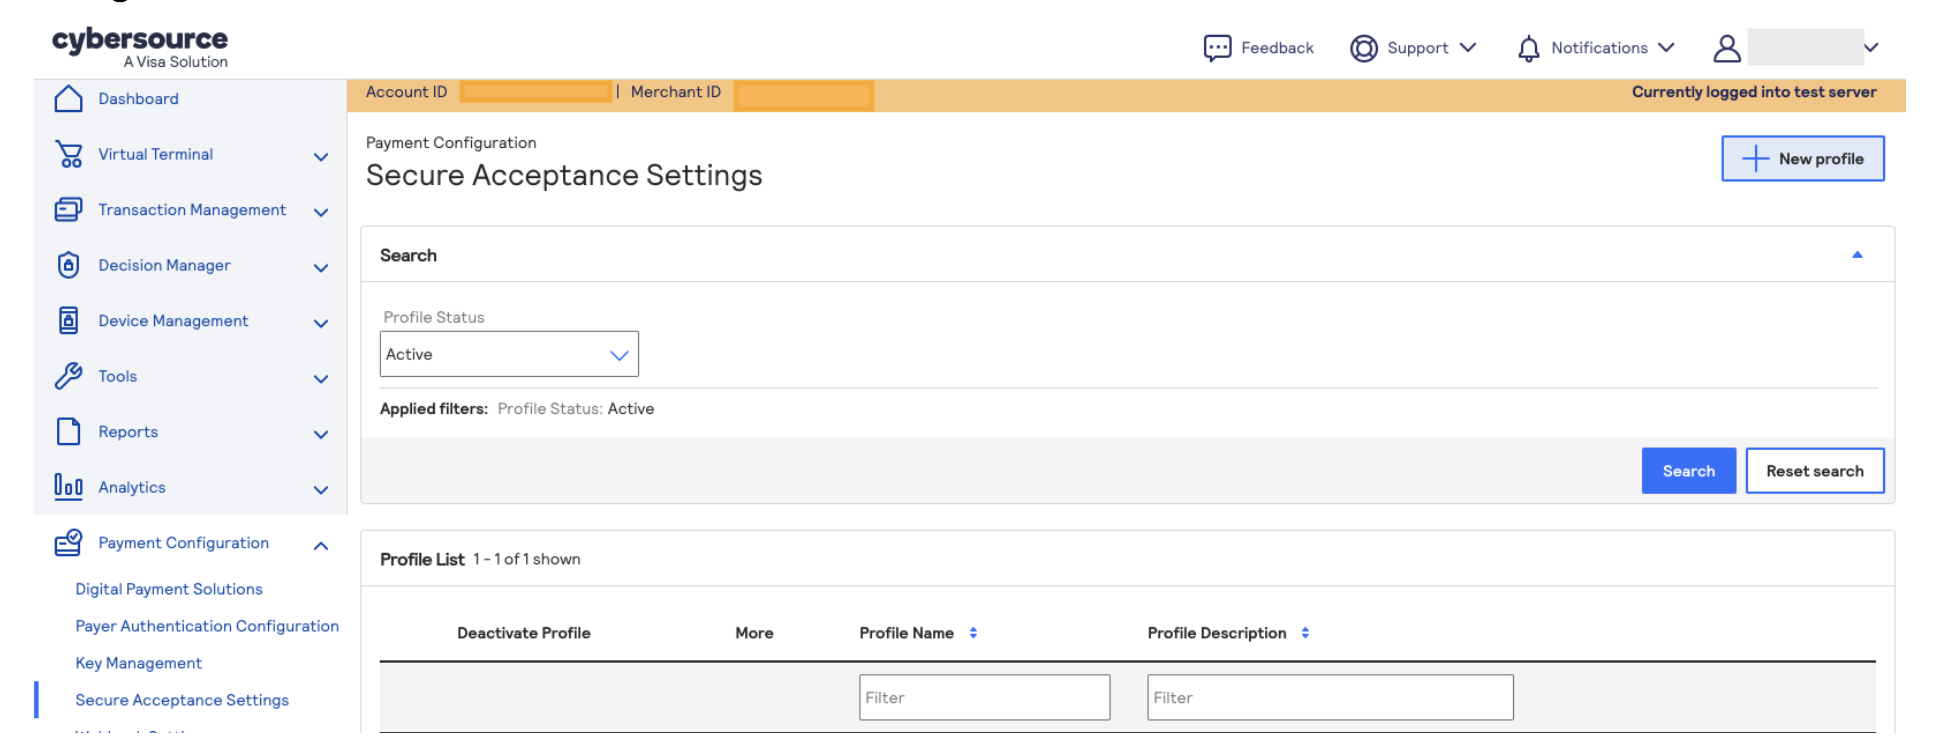Open the Virtual Terminal section
This screenshot has height=756, width=1944.
155,154
